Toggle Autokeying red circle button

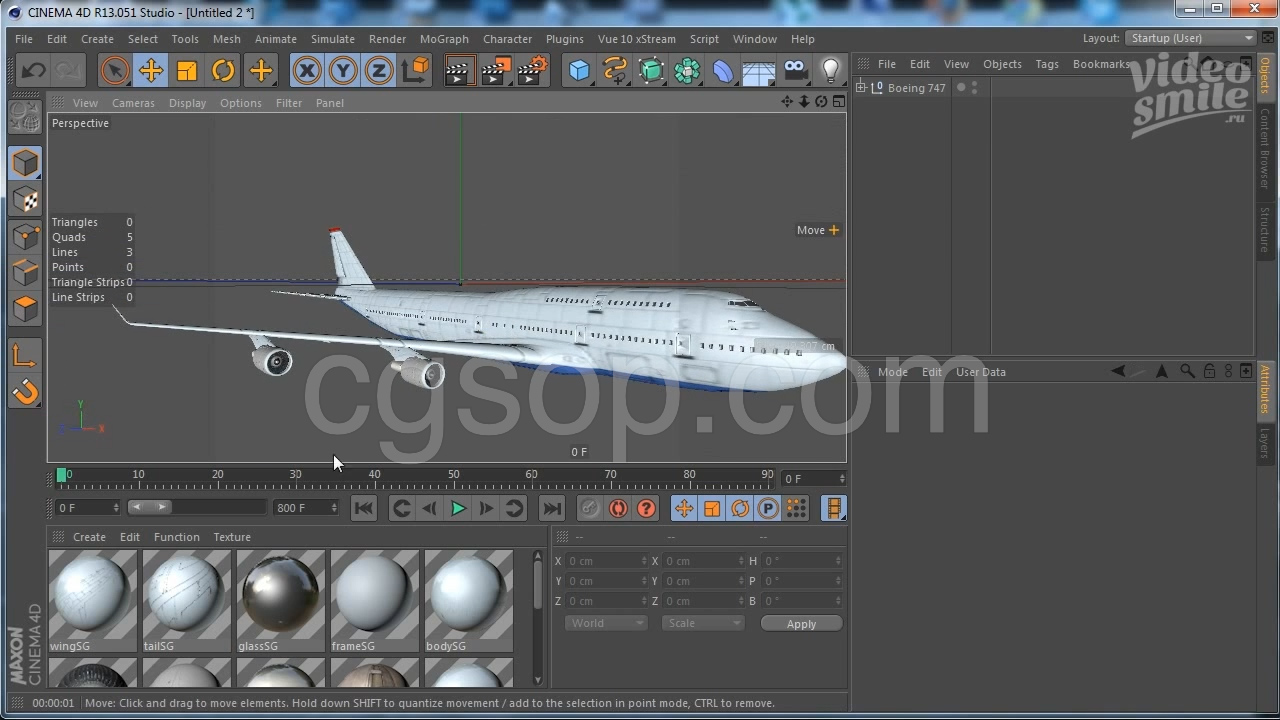click(x=618, y=508)
